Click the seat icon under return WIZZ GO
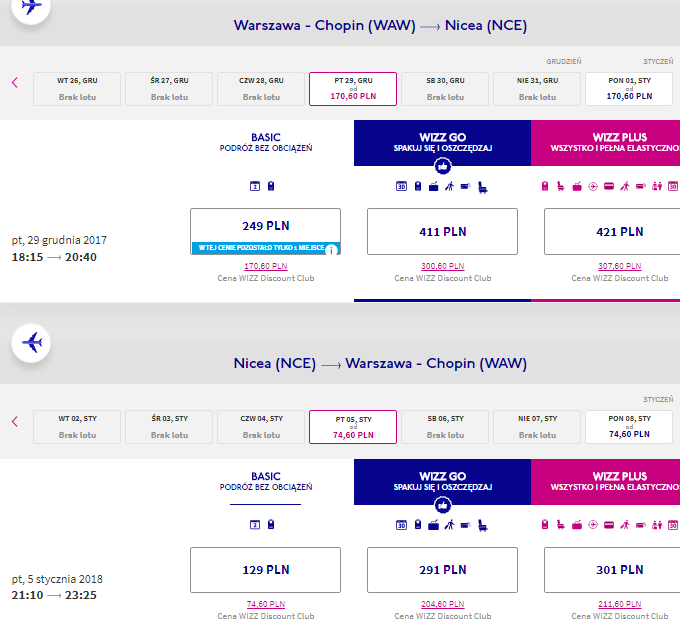 click(482, 526)
